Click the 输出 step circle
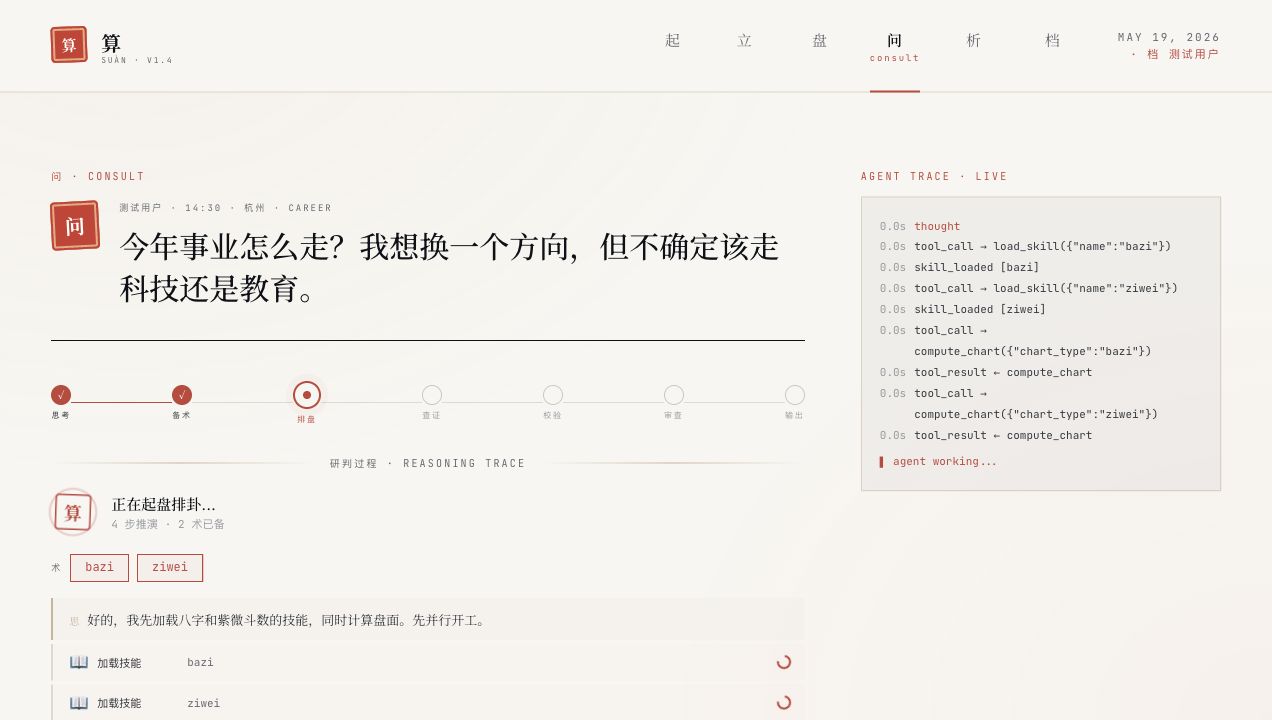This screenshot has height=720, width=1272. coord(795,395)
